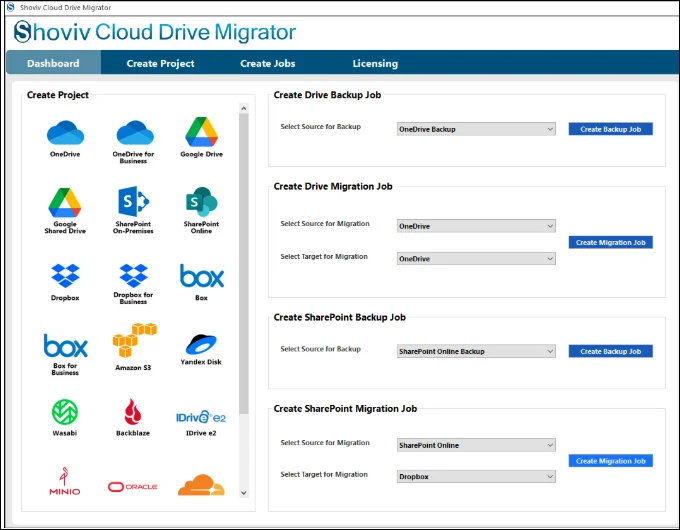
Task: Select the Wasabi storage icon
Action: [x=65, y=412]
